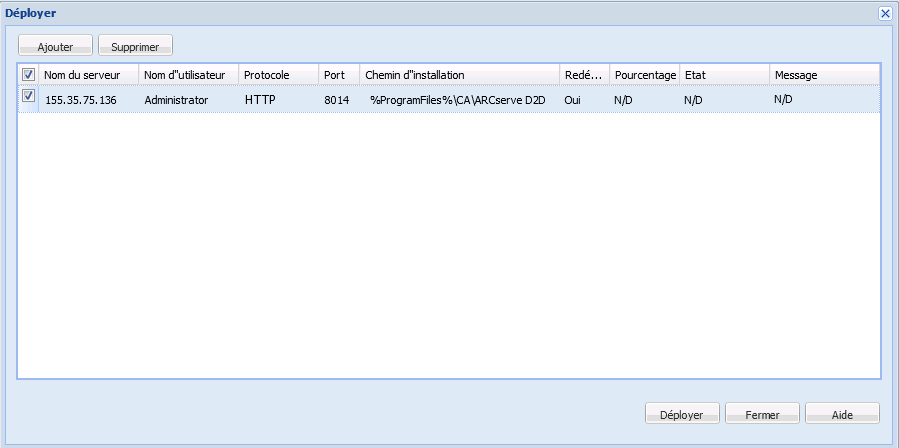899x448 pixels.
Task: Sort by Nom du serveur column header
Action: 88,75
